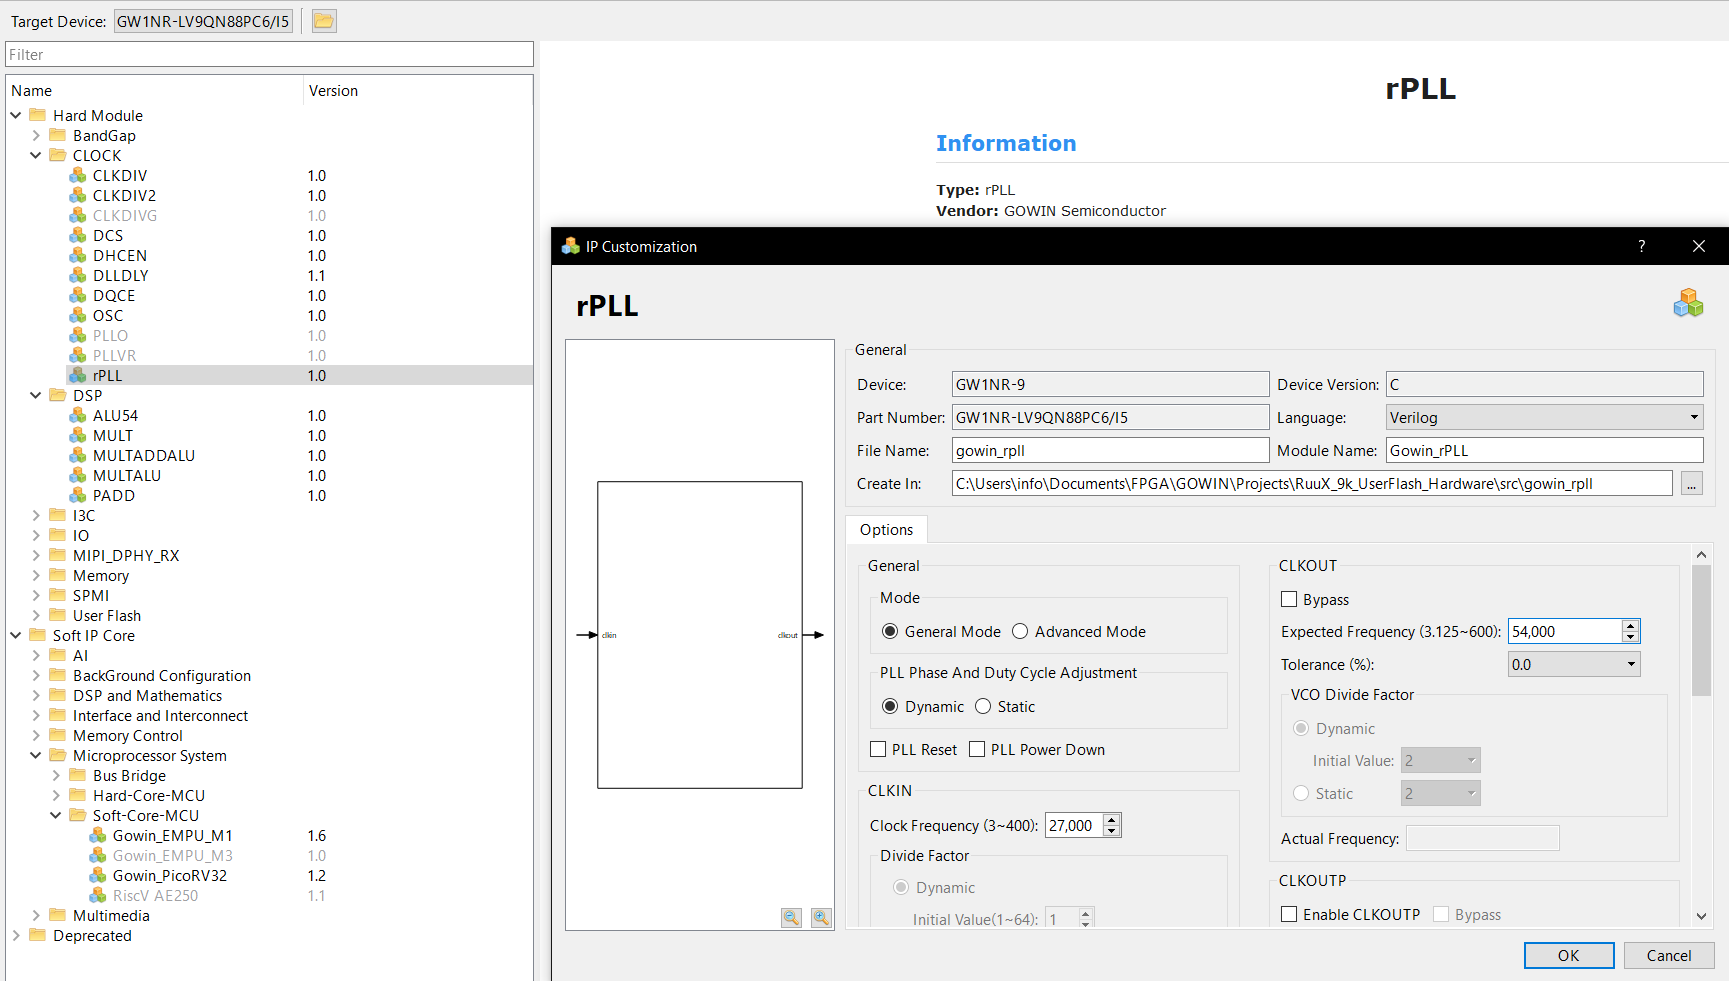Expand the BandGap folder

(36, 135)
